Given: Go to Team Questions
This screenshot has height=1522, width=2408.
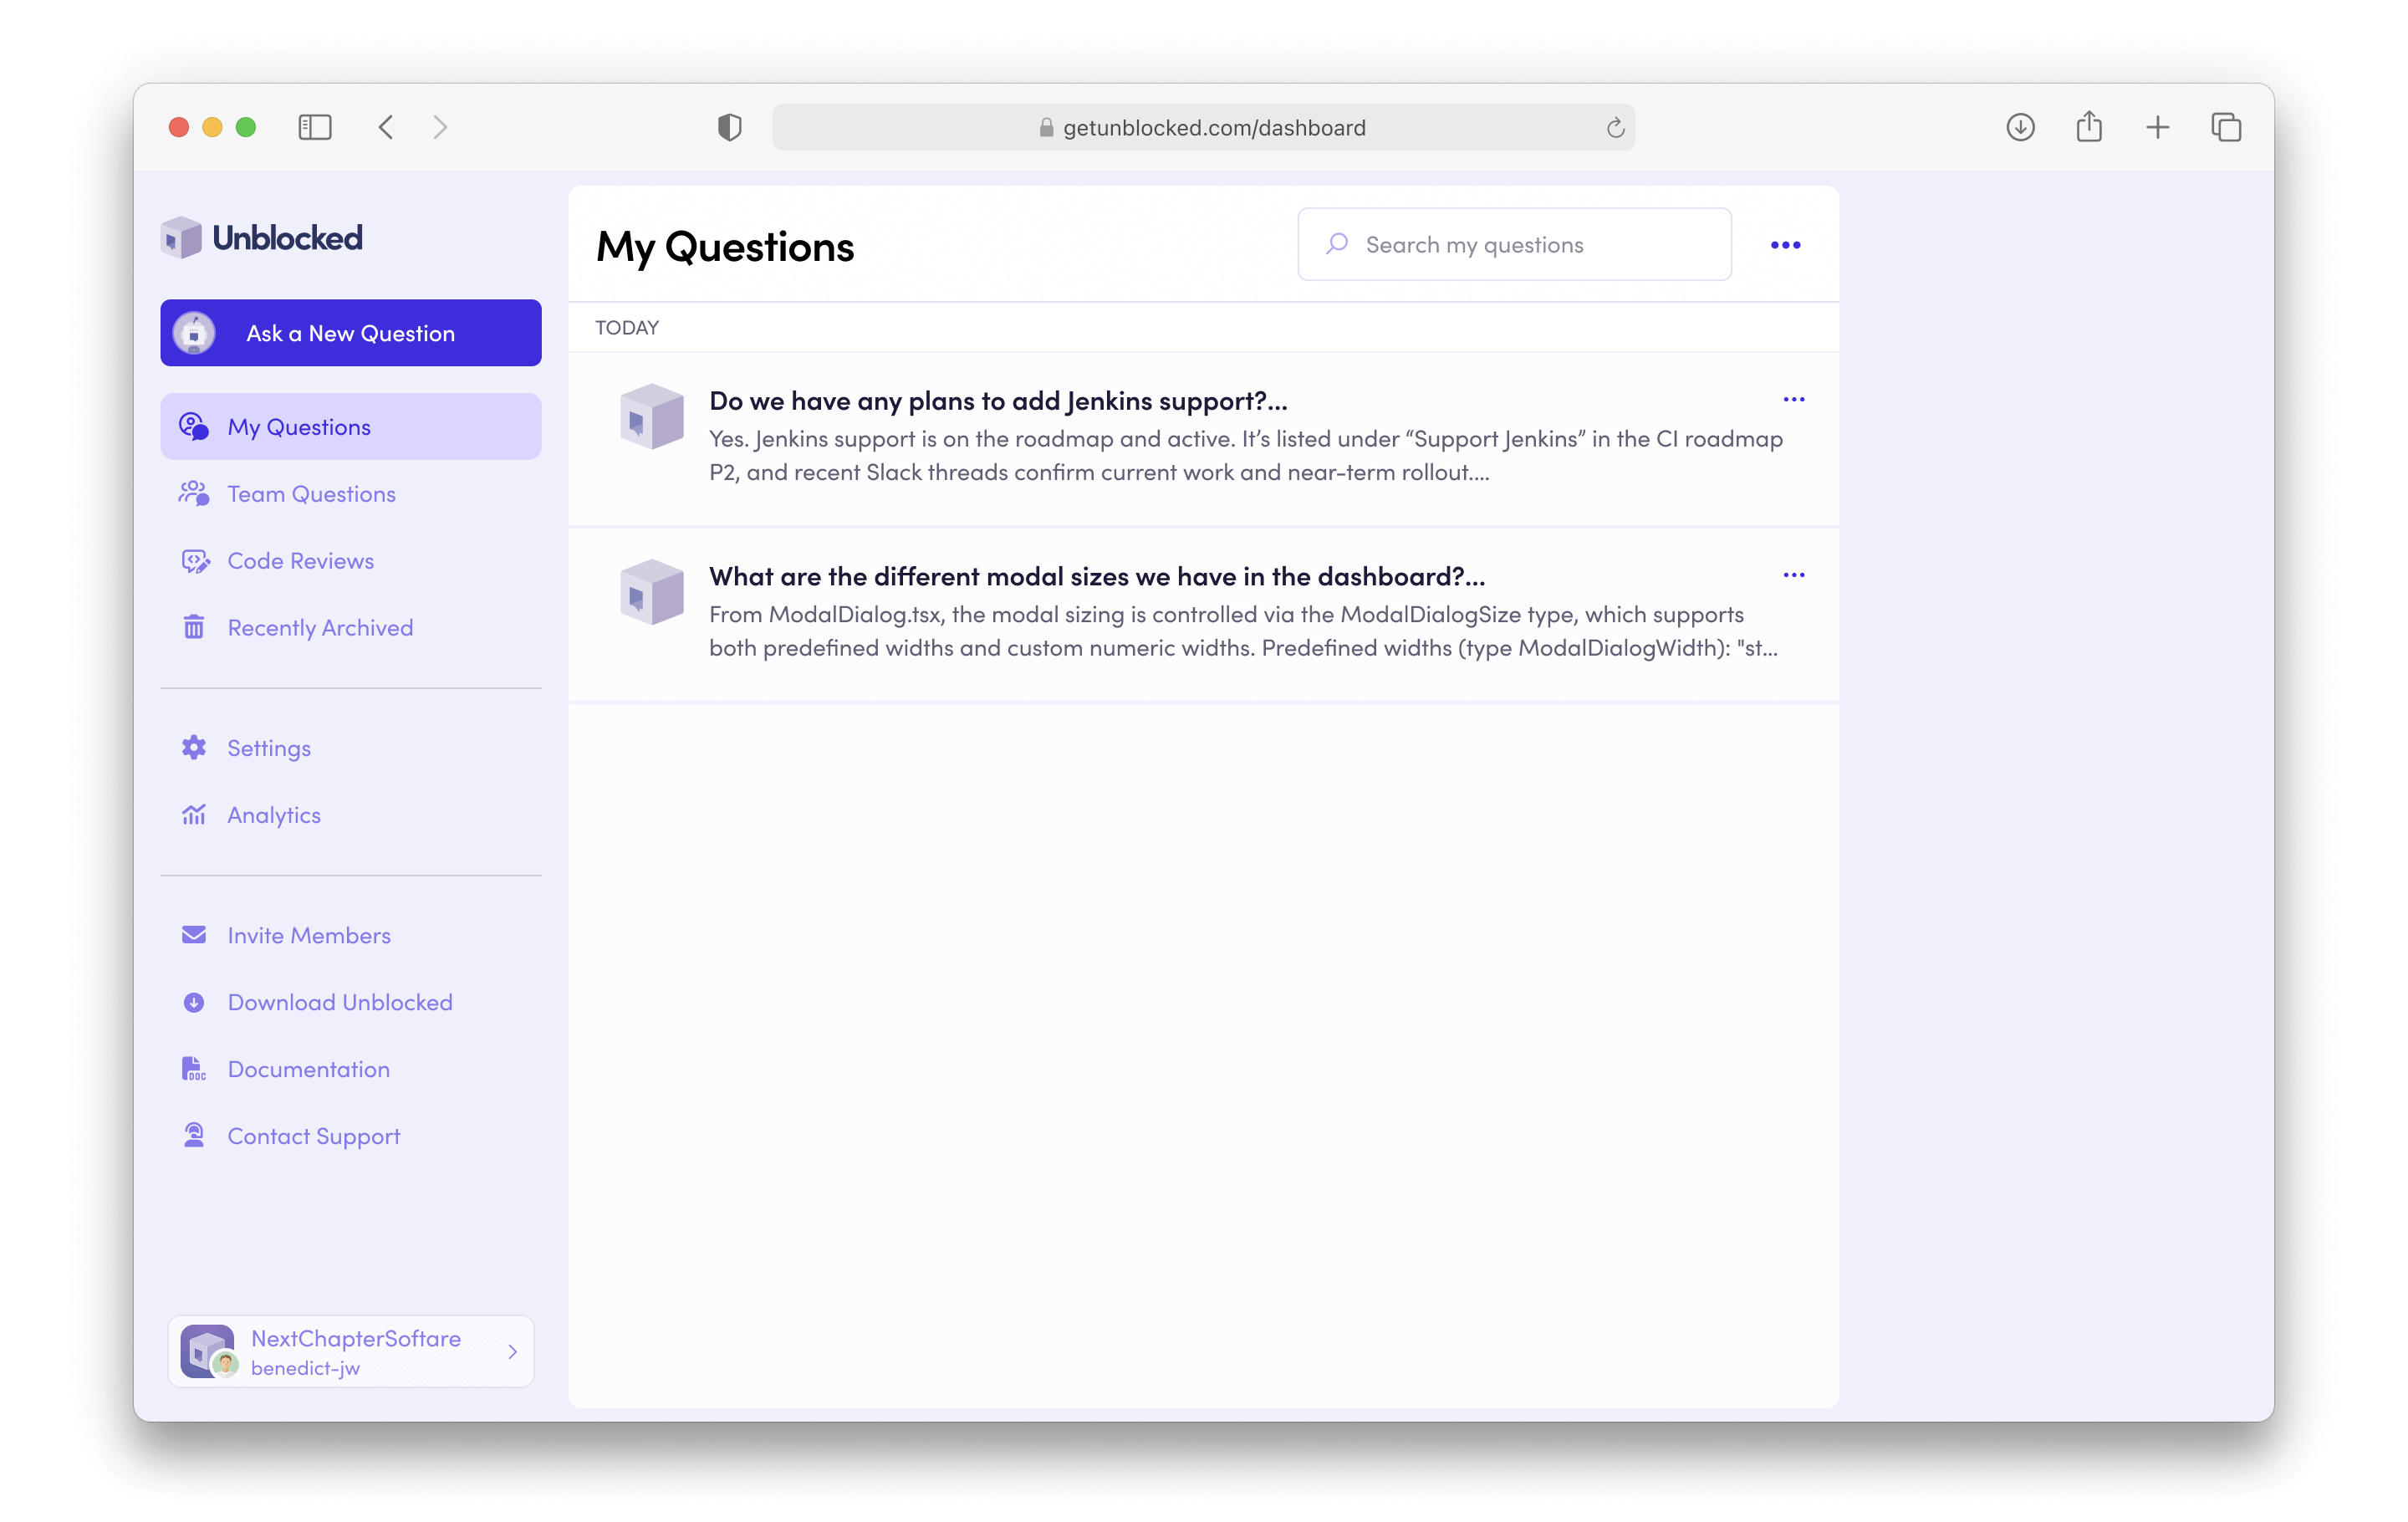Looking at the screenshot, I should point(311,494).
